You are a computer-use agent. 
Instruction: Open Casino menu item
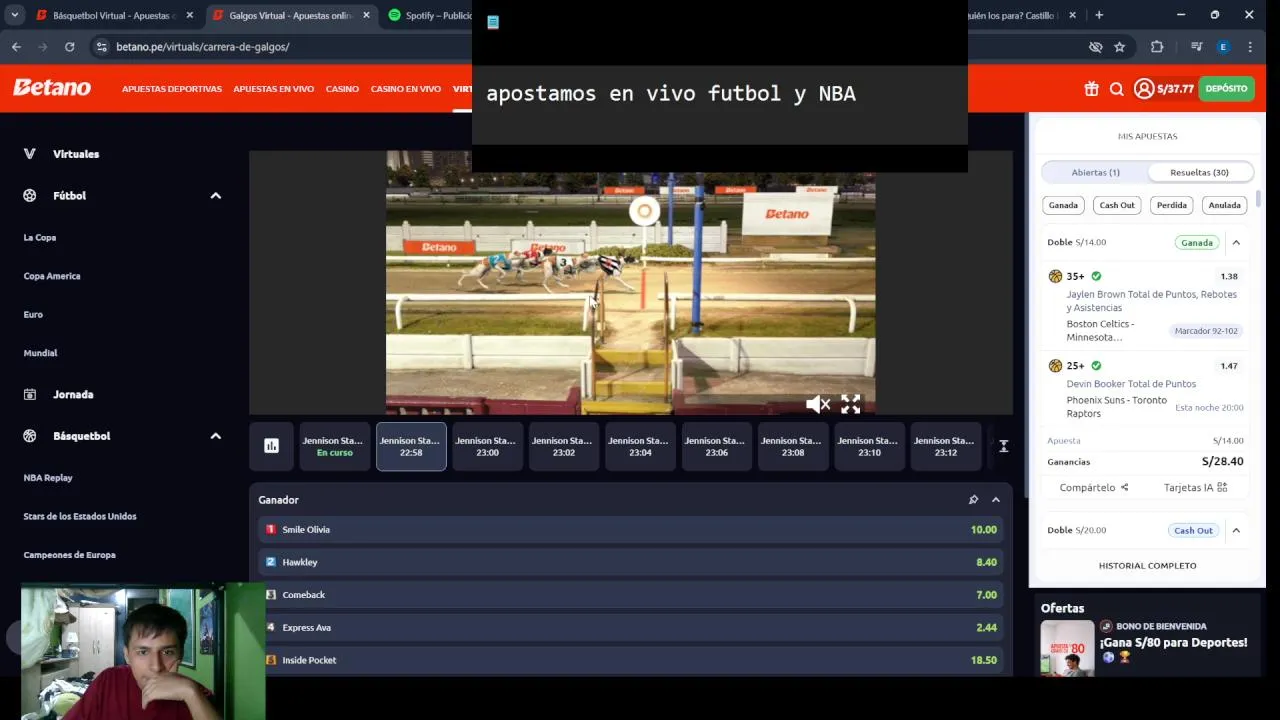[x=342, y=89]
